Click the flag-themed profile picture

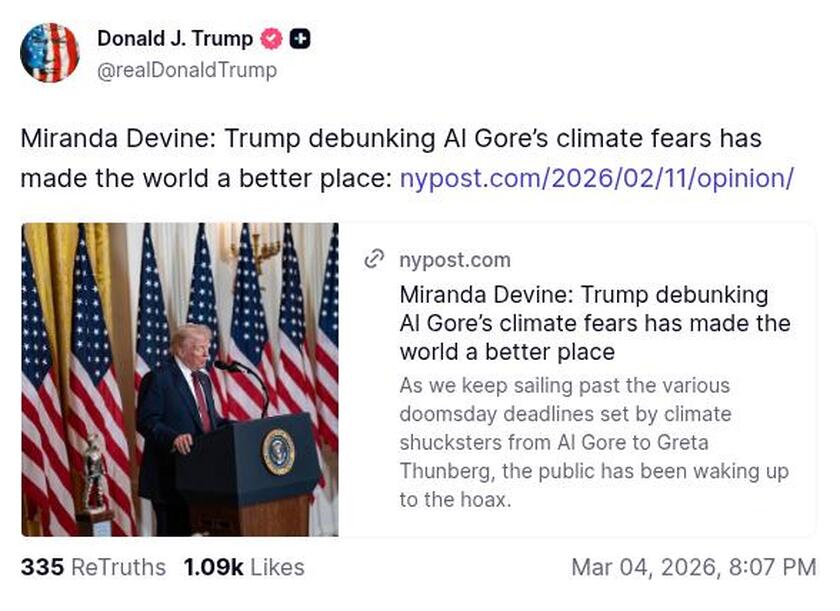[x=52, y=48]
